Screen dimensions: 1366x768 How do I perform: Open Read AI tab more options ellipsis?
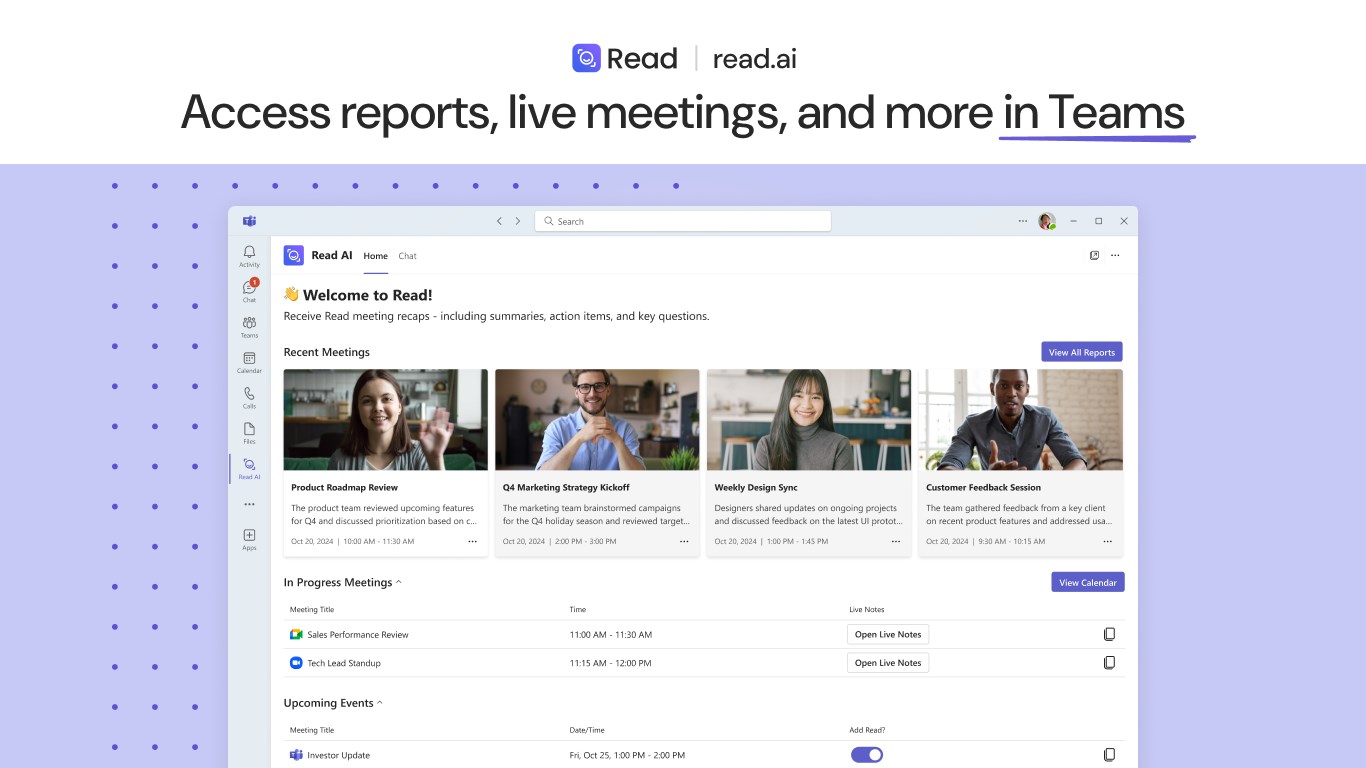coord(1115,255)
